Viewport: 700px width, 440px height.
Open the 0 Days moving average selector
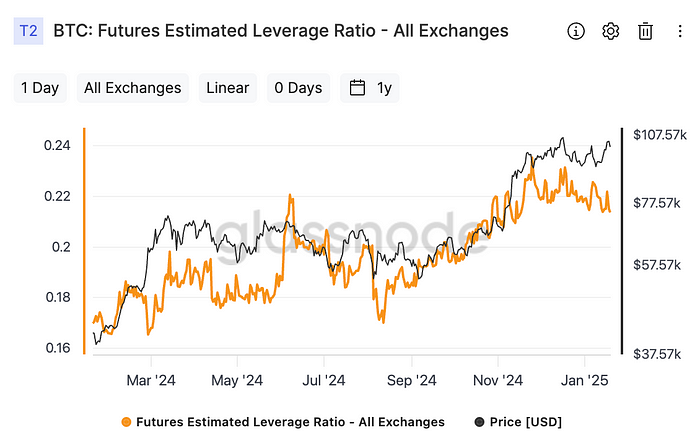[x=298, y=88]
